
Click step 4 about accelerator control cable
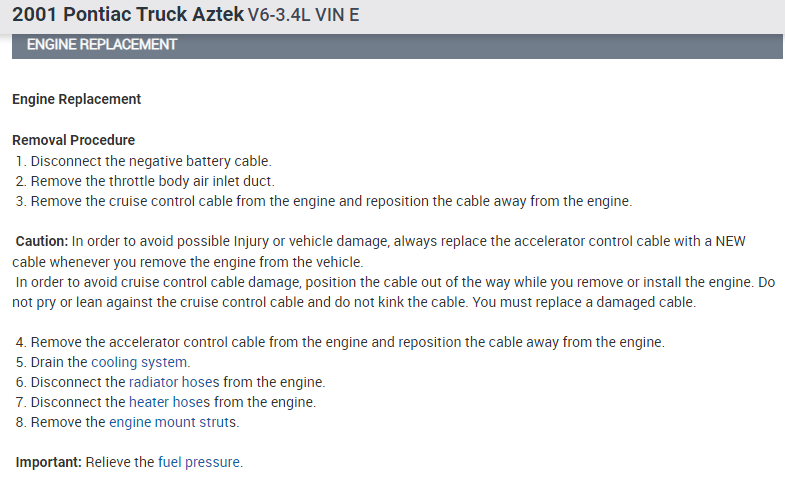coord(340,342)
